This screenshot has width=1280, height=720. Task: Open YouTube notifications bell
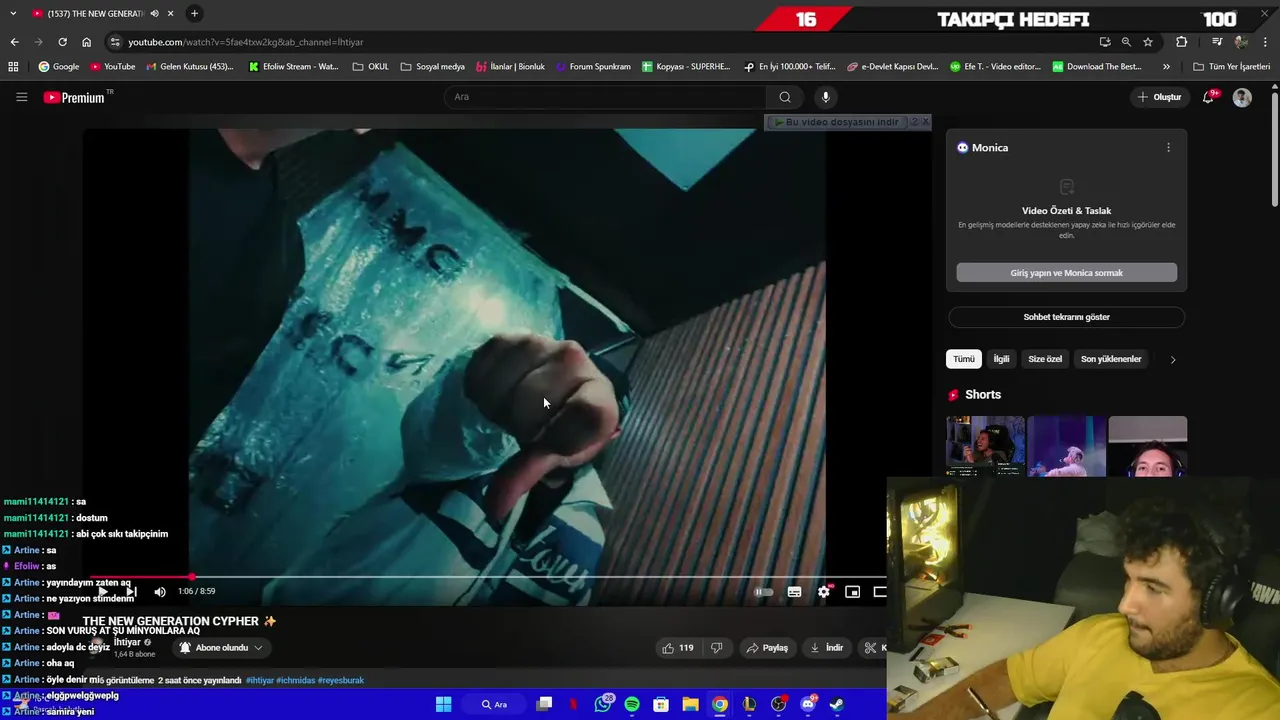coord(1208,97)
